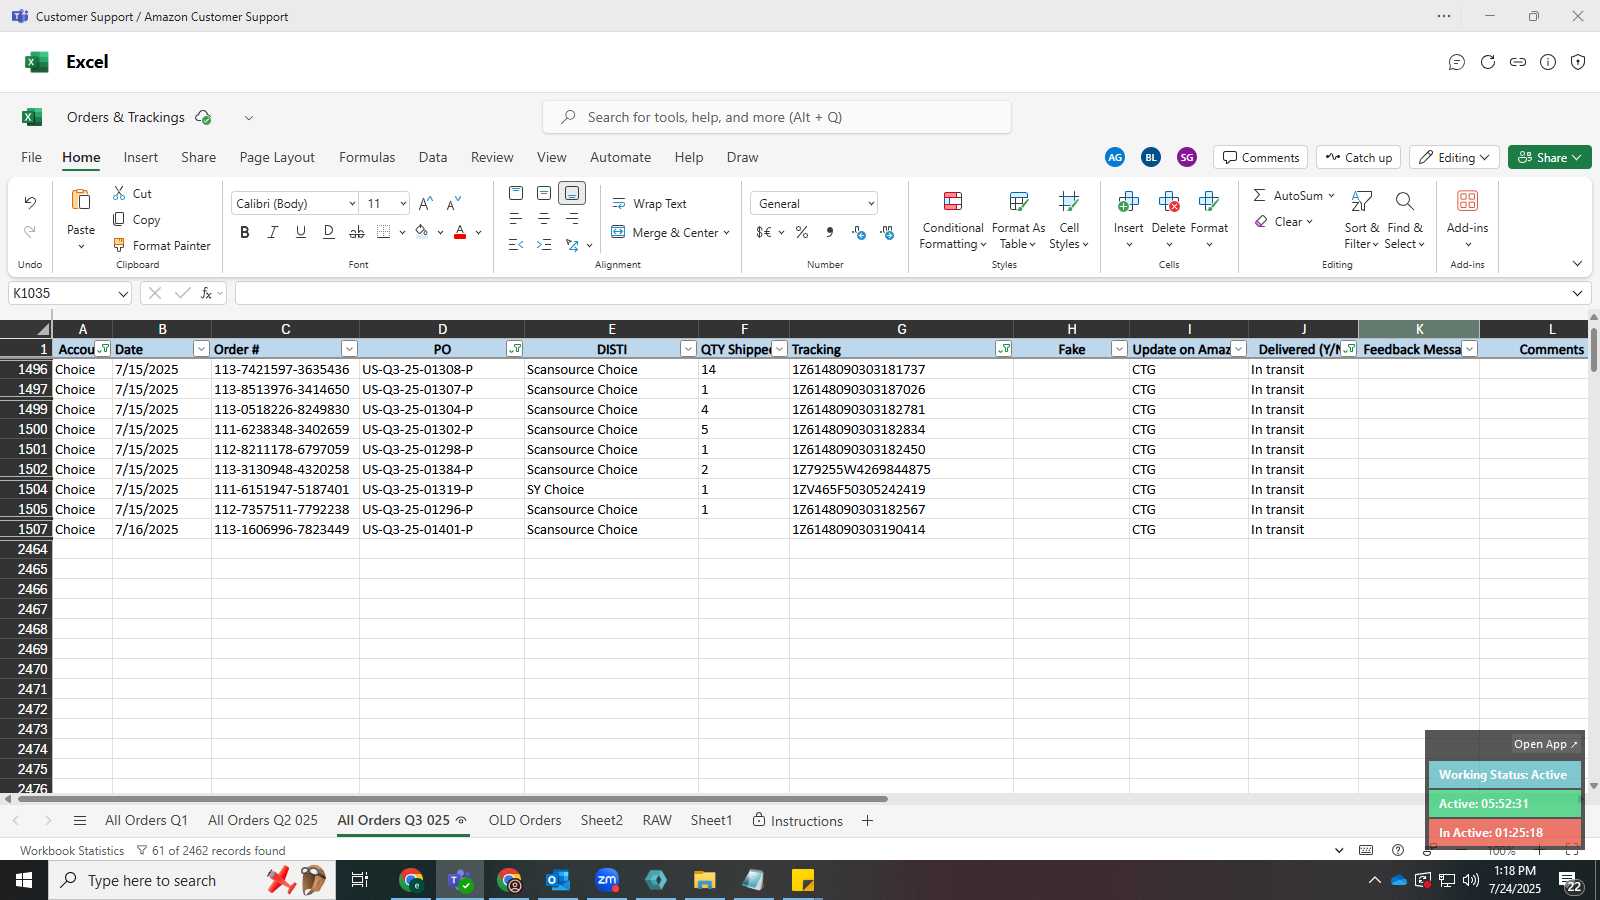Open filter for Tracking column
This screenshot has height=900, width=1600.
(x=1003, y=349)
